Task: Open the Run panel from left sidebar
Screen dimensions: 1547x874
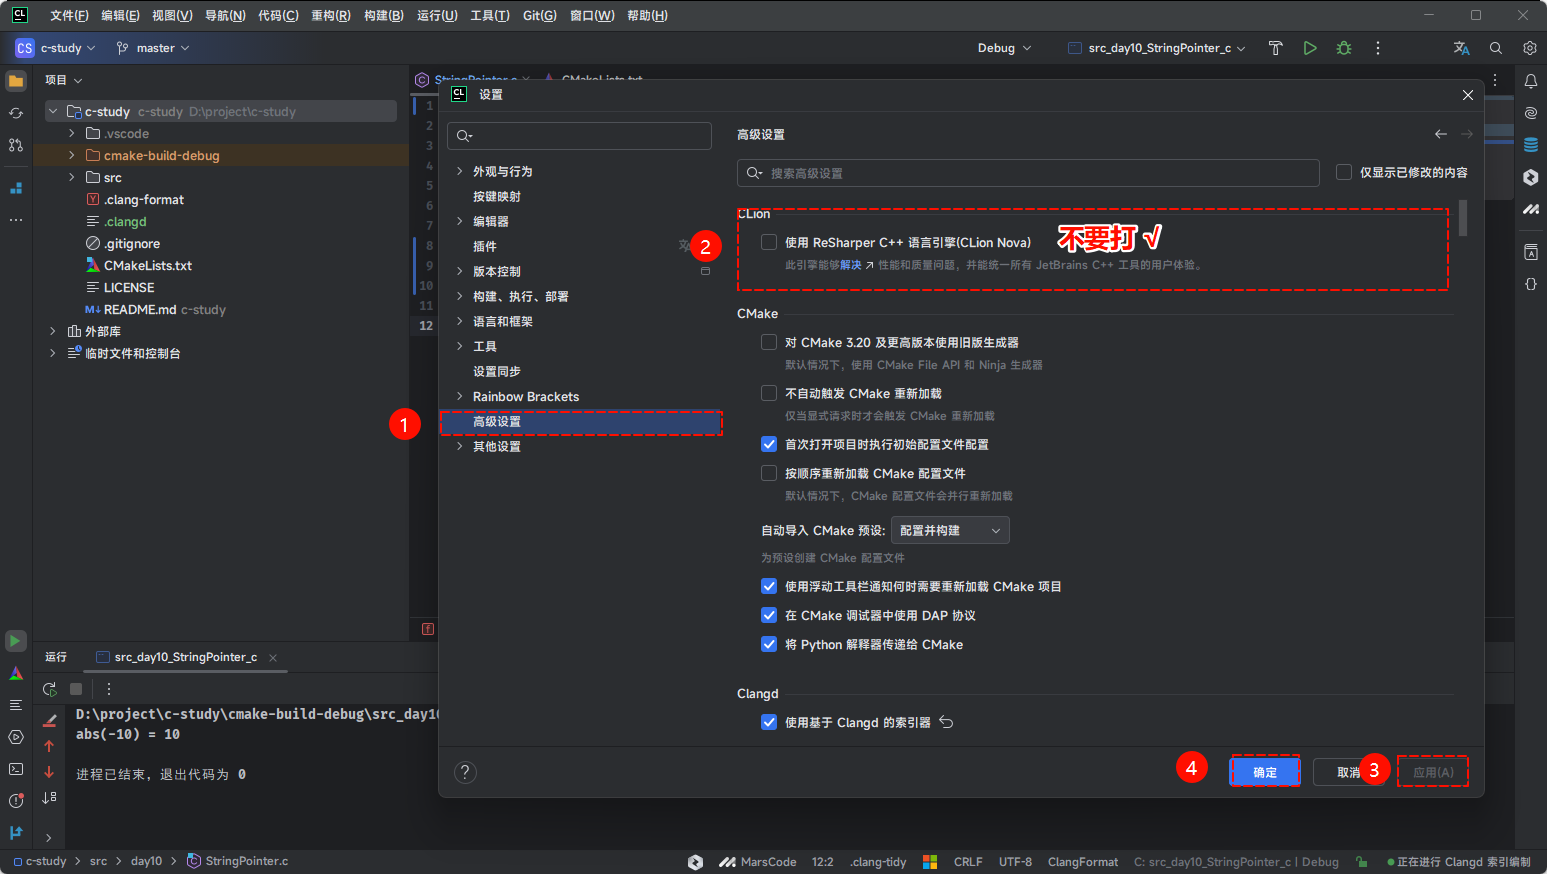Action: (15, 640)
